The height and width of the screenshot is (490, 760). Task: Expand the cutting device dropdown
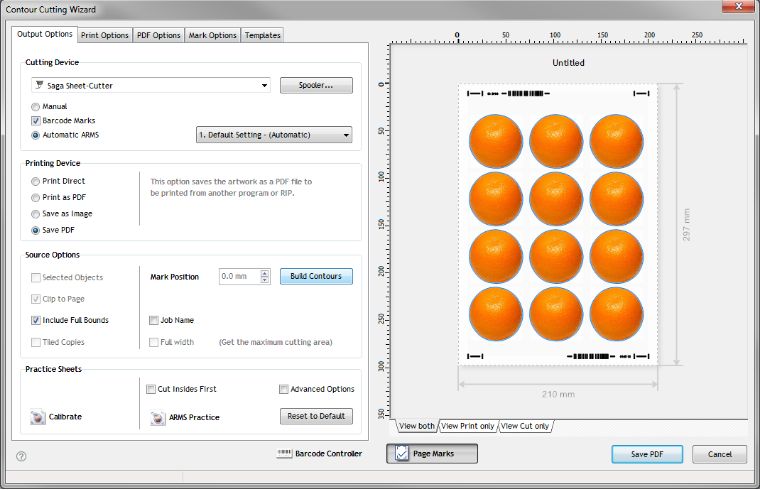[x=264, y=86]
